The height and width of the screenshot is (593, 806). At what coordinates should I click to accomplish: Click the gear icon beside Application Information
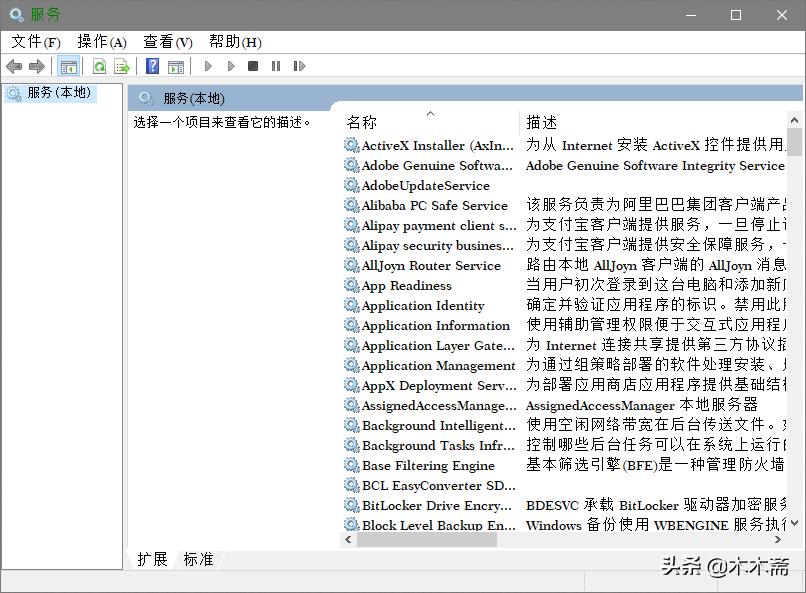[352, 325]
